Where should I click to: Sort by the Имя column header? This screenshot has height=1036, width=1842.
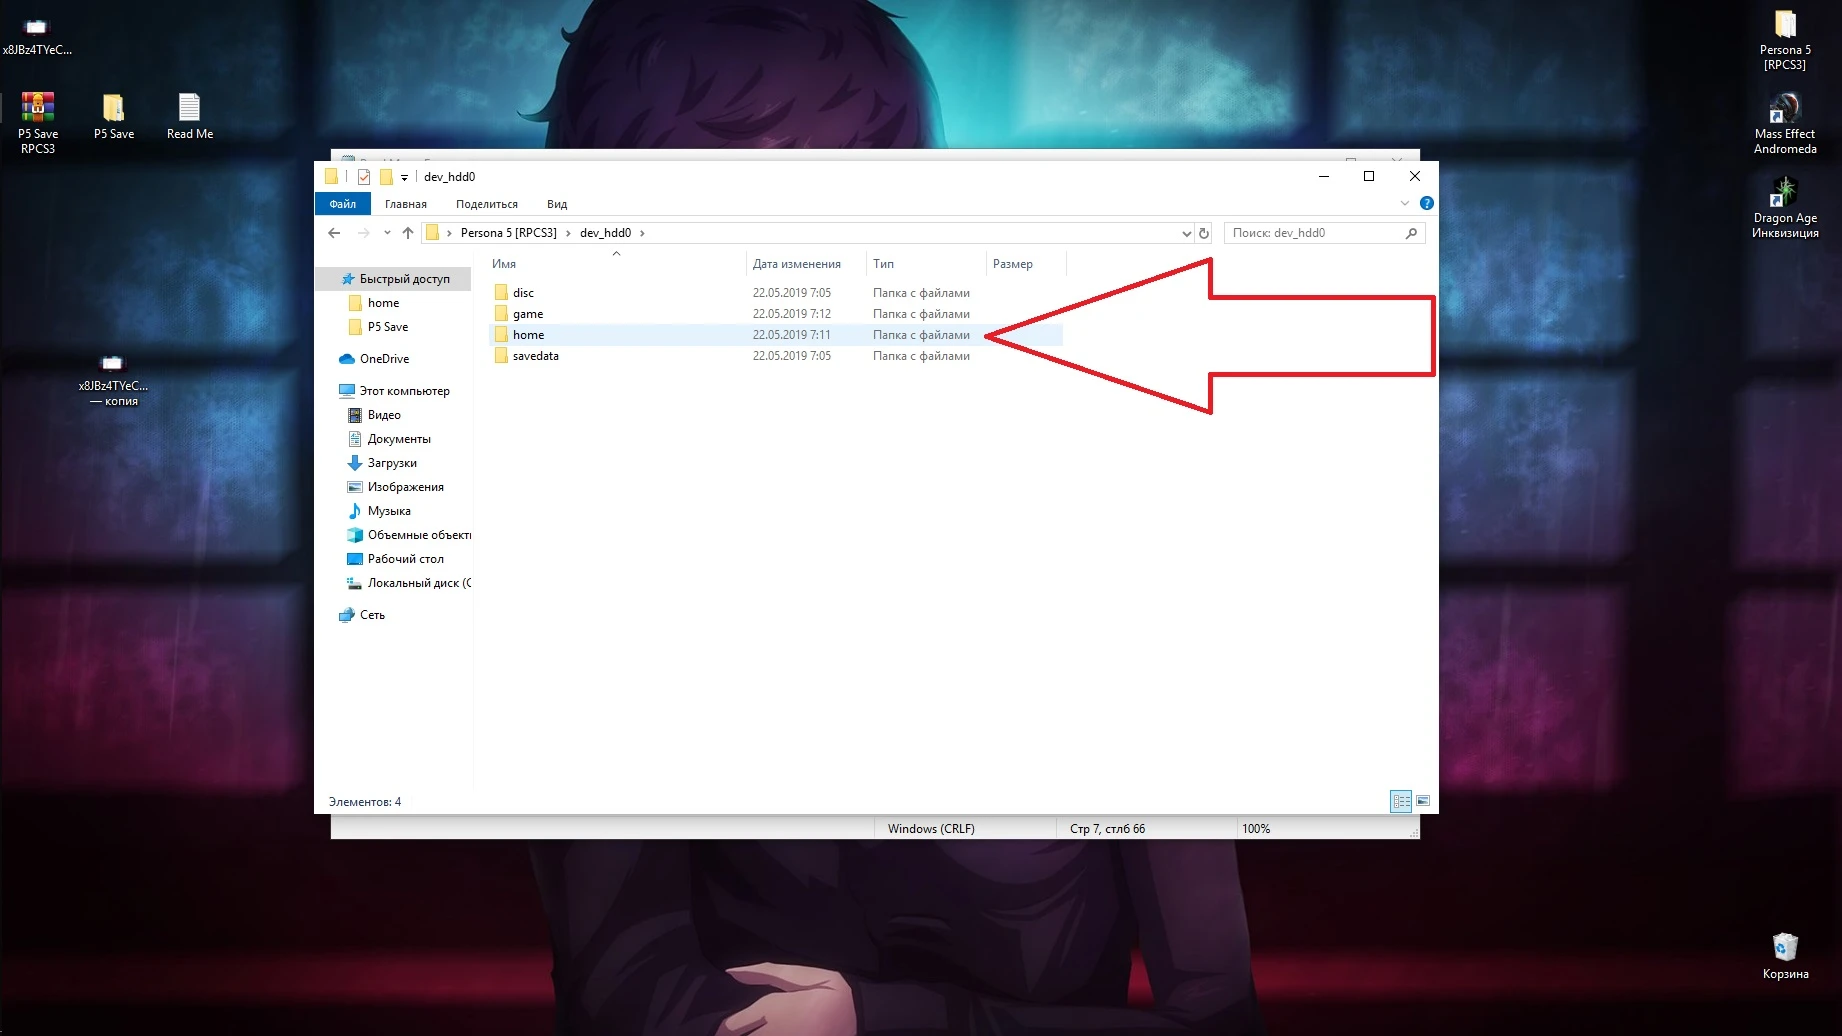click(616, 264)
